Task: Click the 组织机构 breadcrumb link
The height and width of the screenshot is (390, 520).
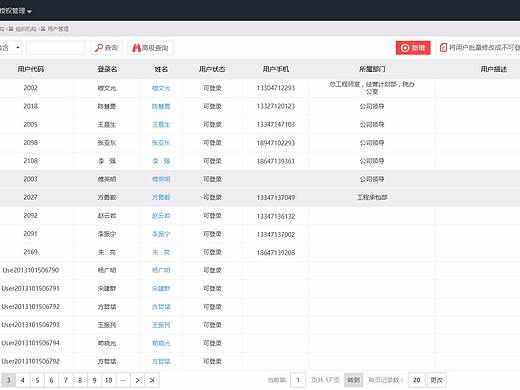Action: pyautogui.click(x=26, y=29)
